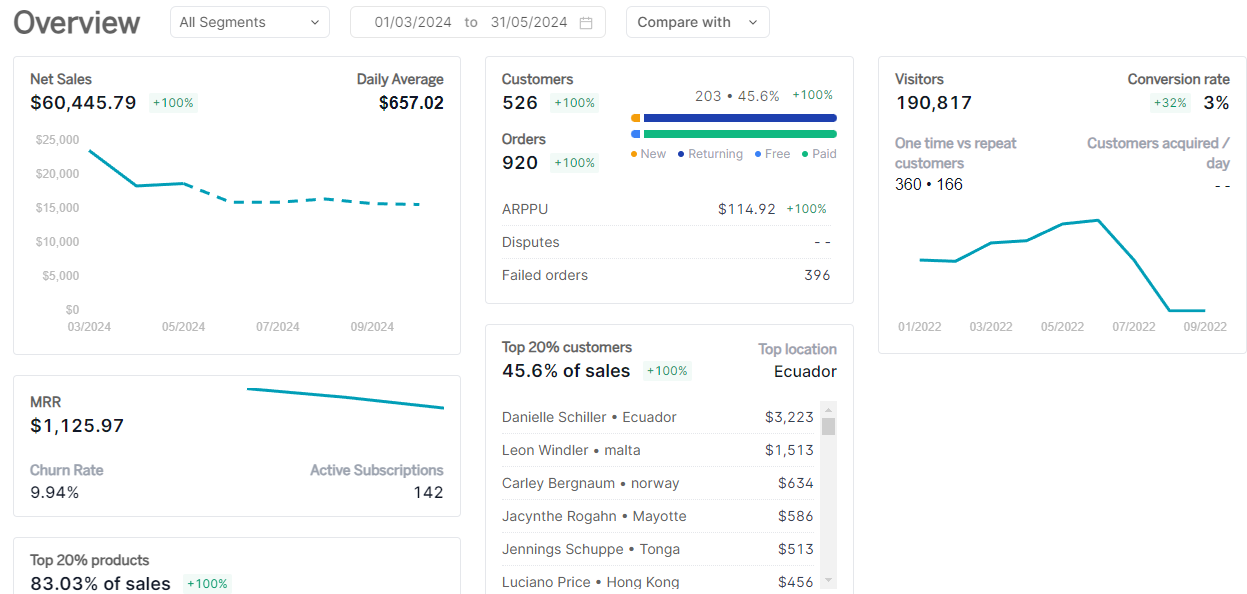Select Jennings Schuppe customer row
Screen dimensions: 1247x594
click(658, 549)
